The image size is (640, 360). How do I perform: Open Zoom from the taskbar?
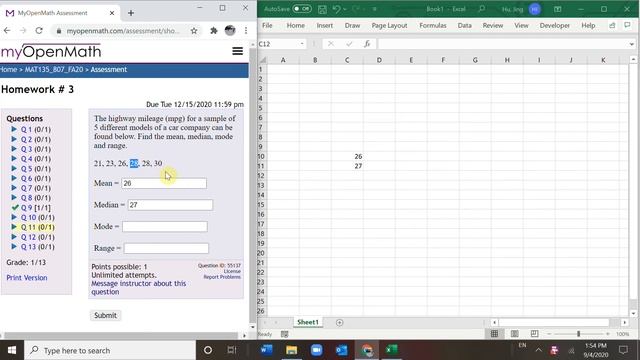(x=316, y=350)
